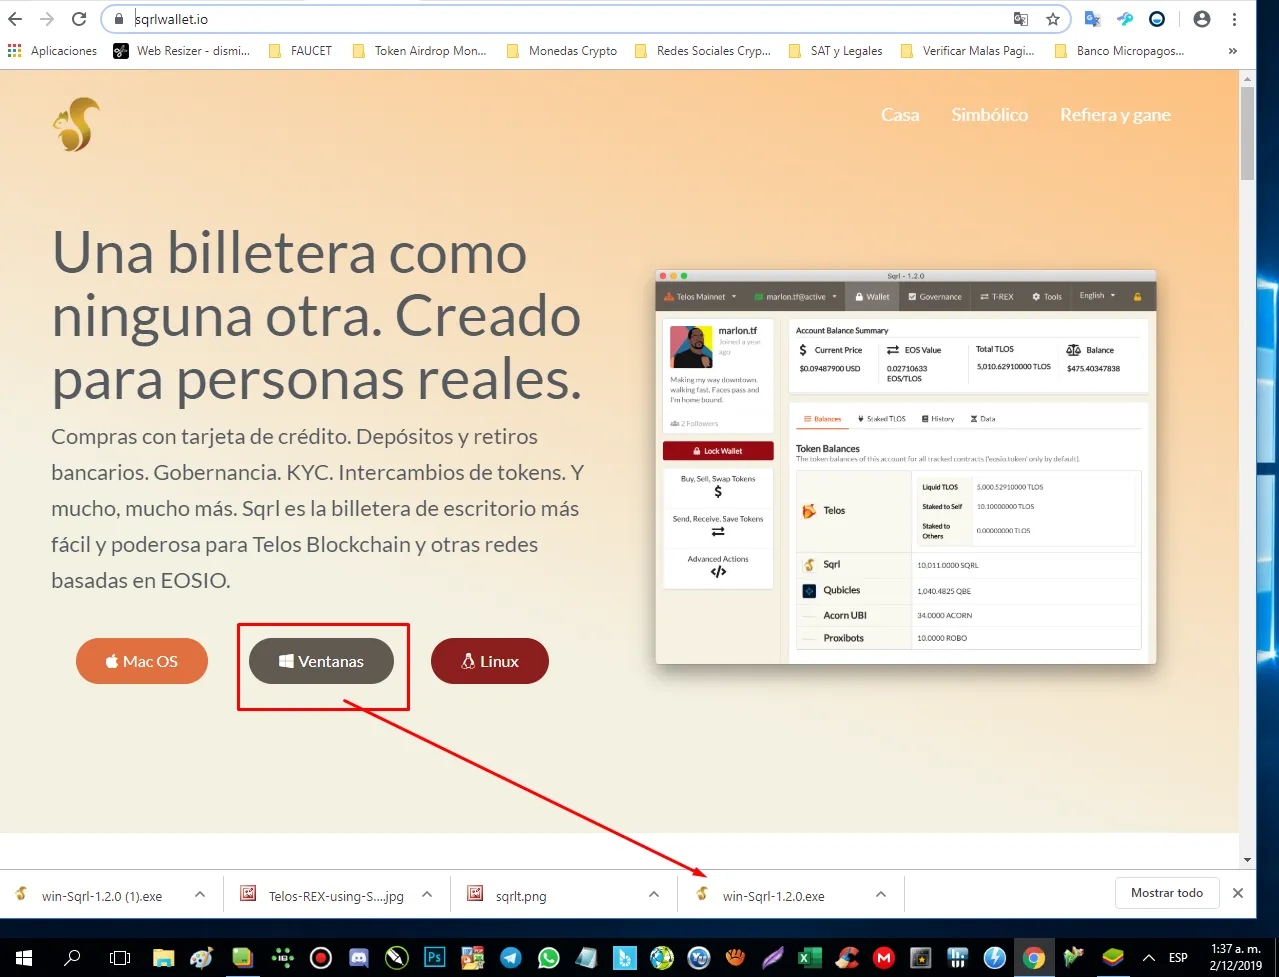Close the downloads bar
Screen dimensions: 1279x977
tap(1238, 893)
